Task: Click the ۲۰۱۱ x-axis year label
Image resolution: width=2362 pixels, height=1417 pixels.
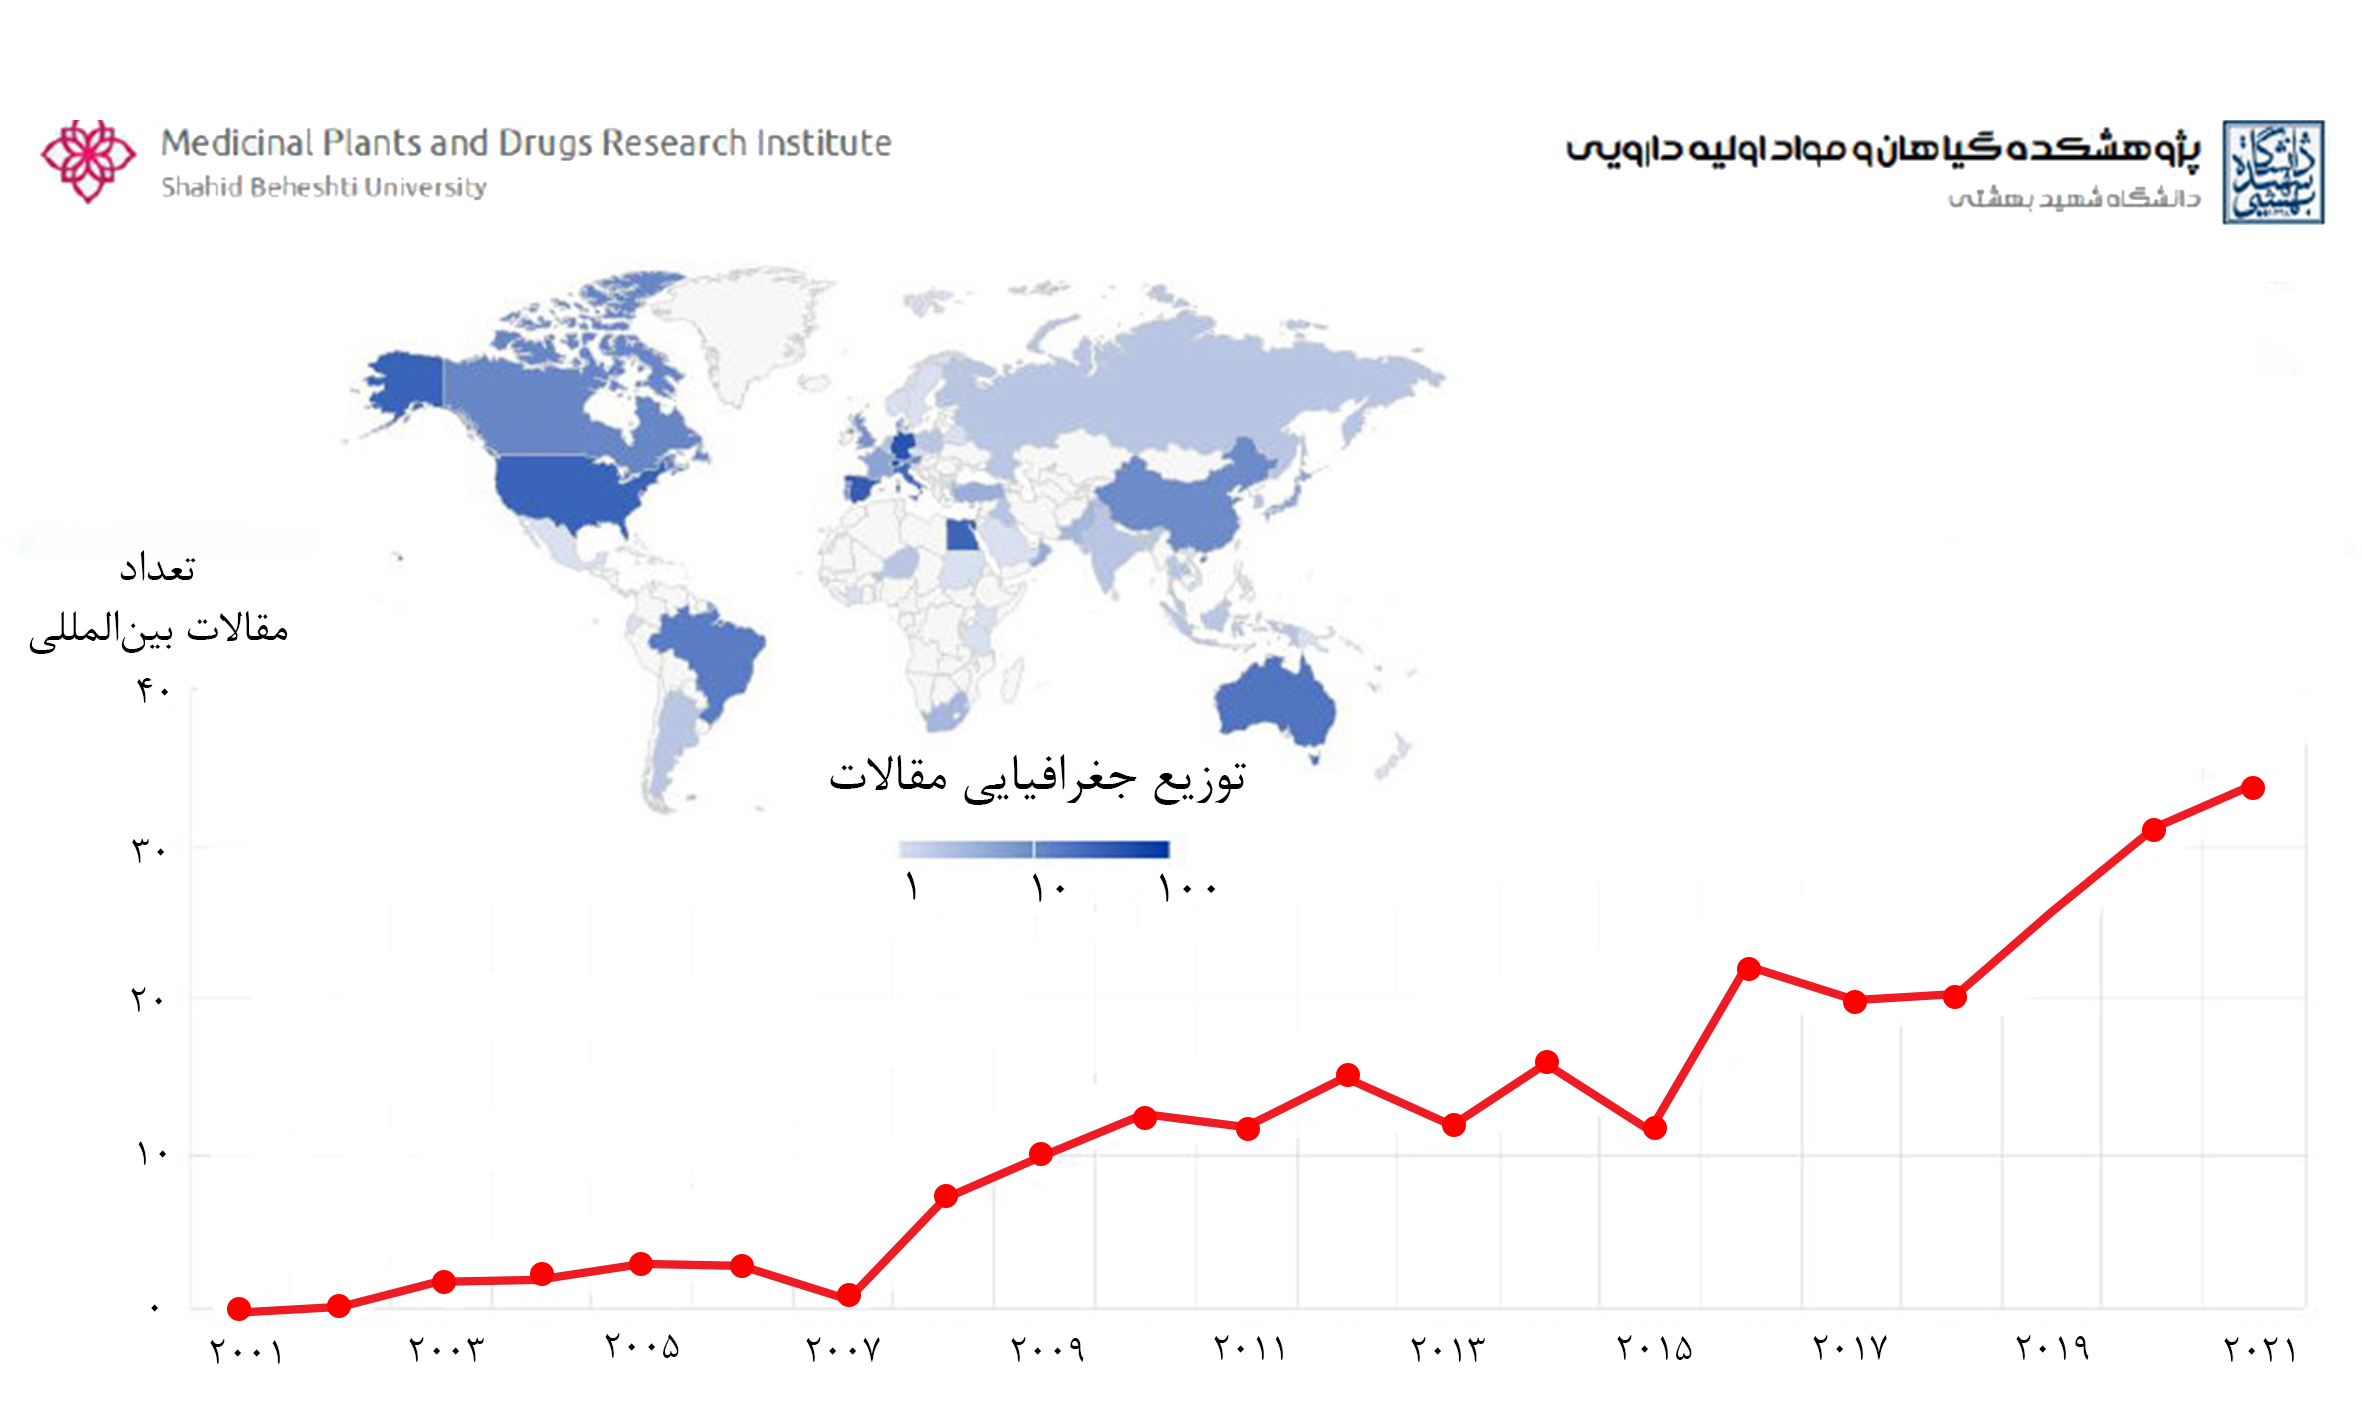Action: pos(1248,1349)
